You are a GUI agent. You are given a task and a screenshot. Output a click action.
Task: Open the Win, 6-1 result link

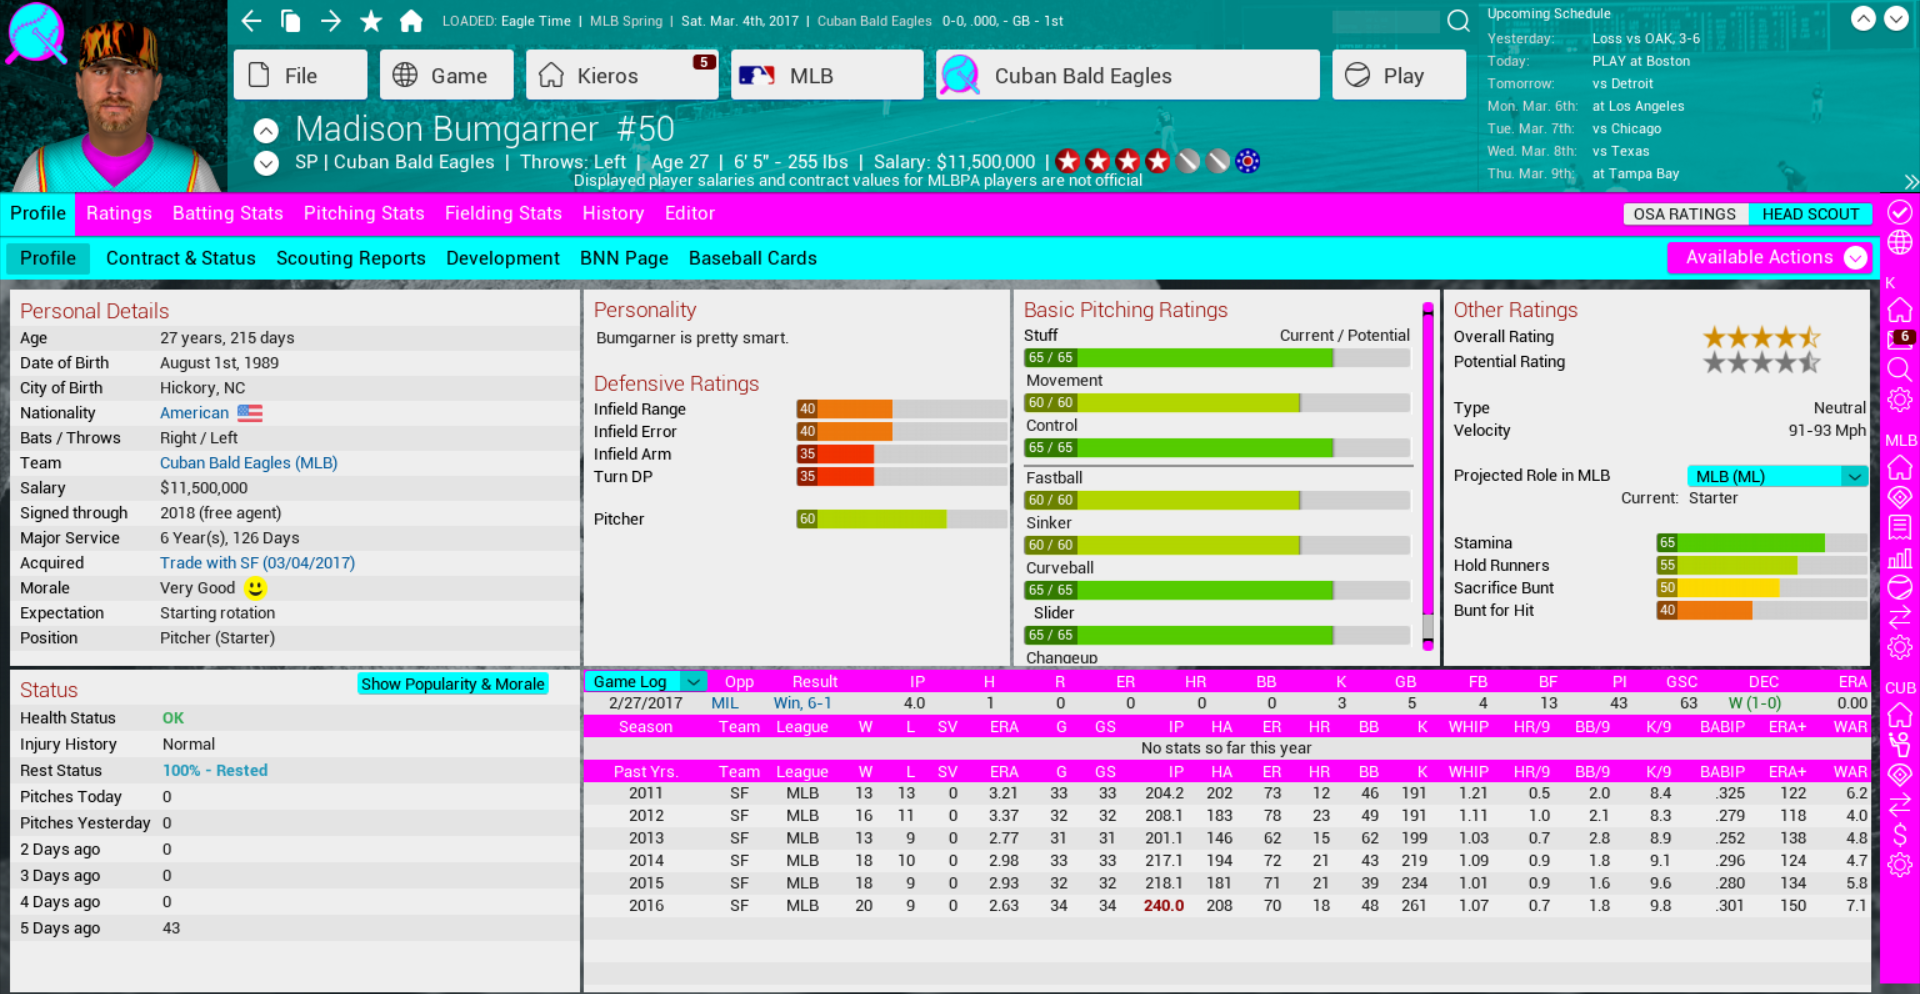[x=802, y=703]
